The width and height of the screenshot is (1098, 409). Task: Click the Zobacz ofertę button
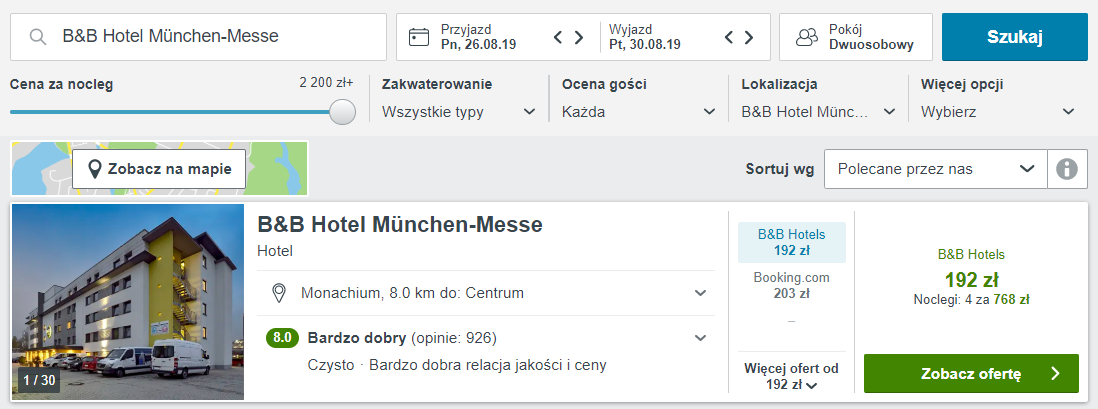(x=970, y=374)
